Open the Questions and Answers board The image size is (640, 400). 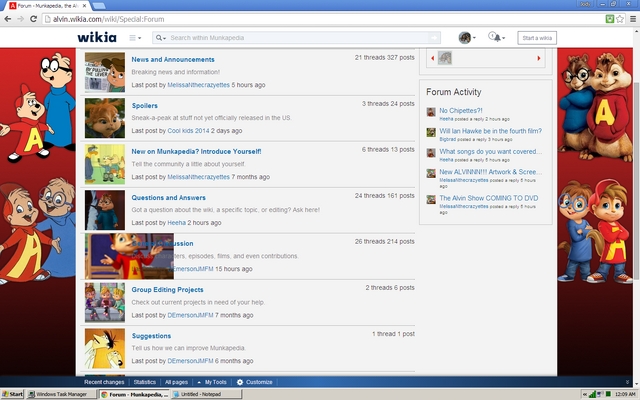pos(169,198)
